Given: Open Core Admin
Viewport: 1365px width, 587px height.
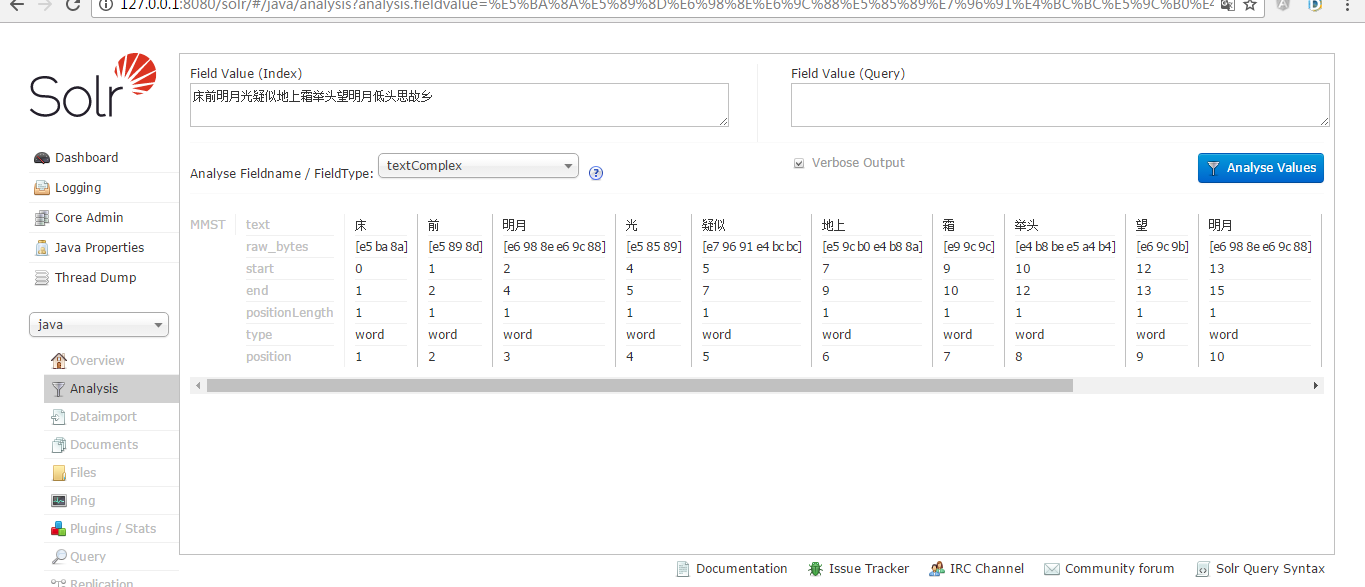Looking at the screenshot, I should tap(89, 217).
